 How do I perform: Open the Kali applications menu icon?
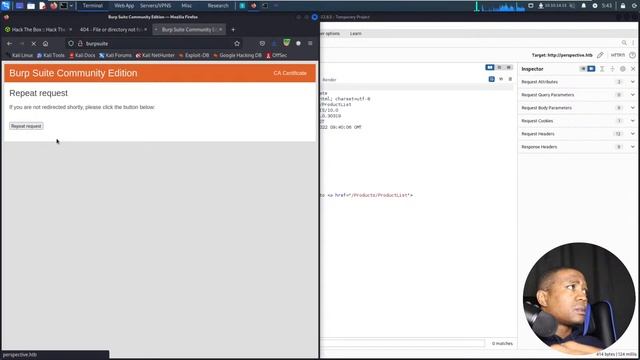point(5,6)
